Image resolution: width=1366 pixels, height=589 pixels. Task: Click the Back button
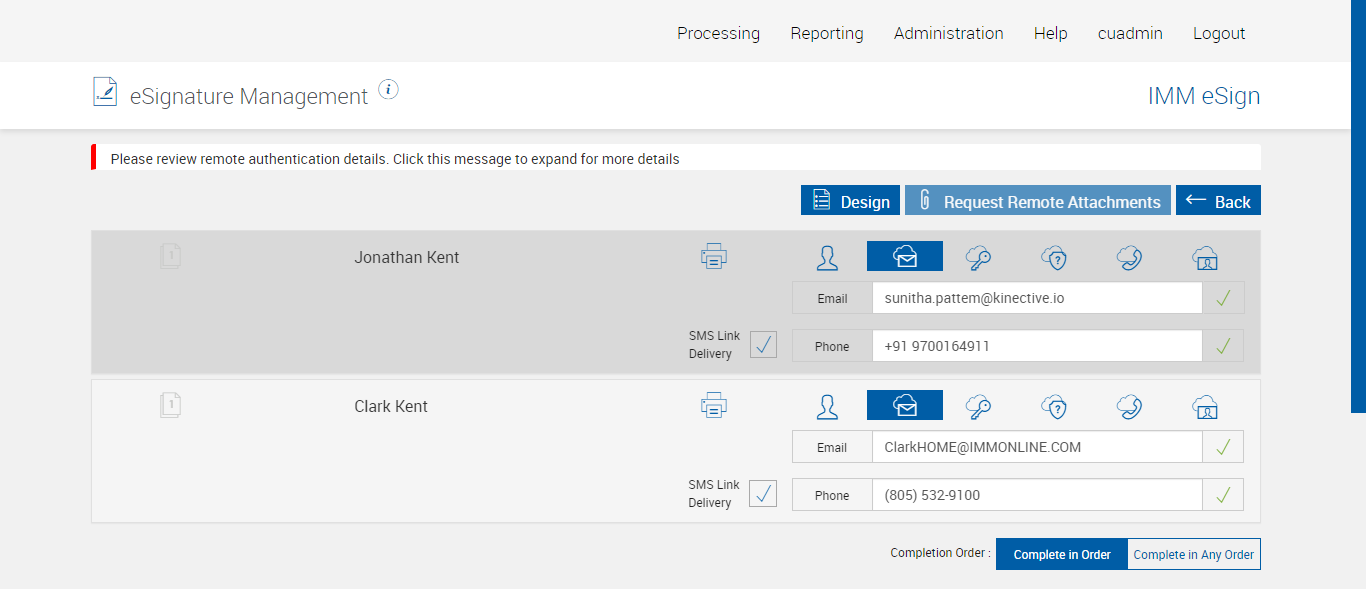1218,201
